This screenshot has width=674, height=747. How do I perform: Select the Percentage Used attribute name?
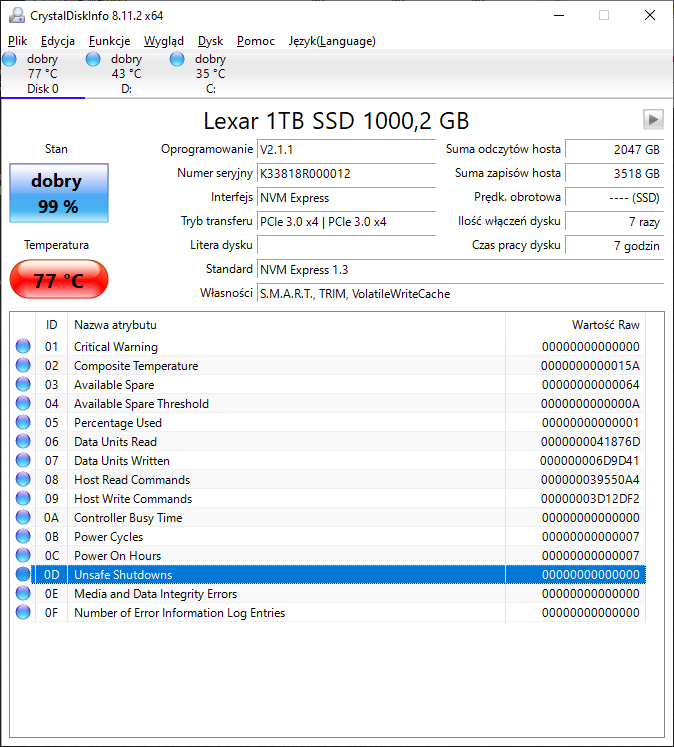pos(118,423)
